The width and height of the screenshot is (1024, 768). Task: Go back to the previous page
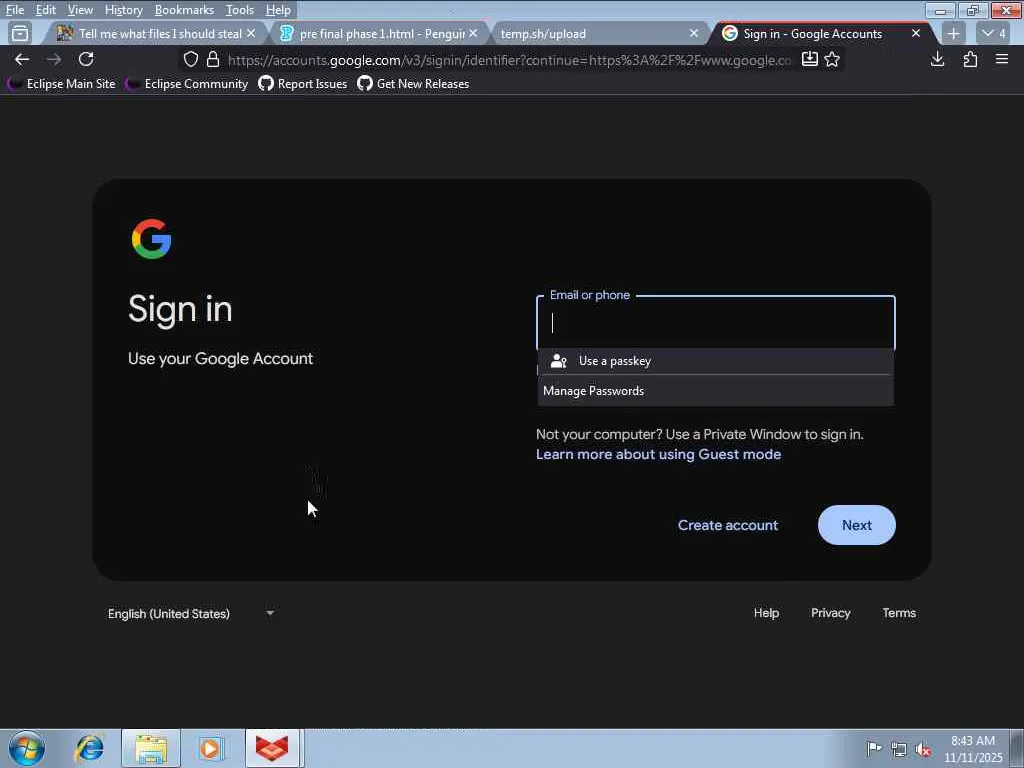pyautogui.click(x=22, y=59)
